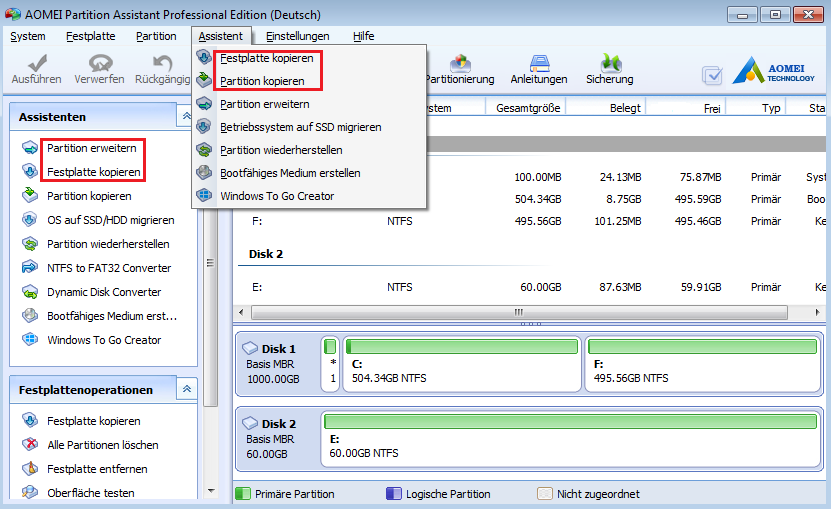This screenshot has height=509, width=831.
Task: Open the Einstellungen menu
Action: pos(297,36)
